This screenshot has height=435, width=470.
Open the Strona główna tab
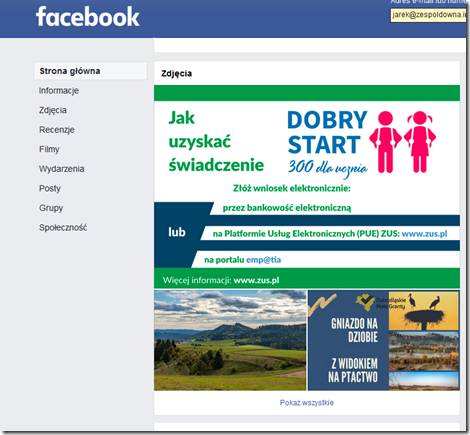(90, 71)
